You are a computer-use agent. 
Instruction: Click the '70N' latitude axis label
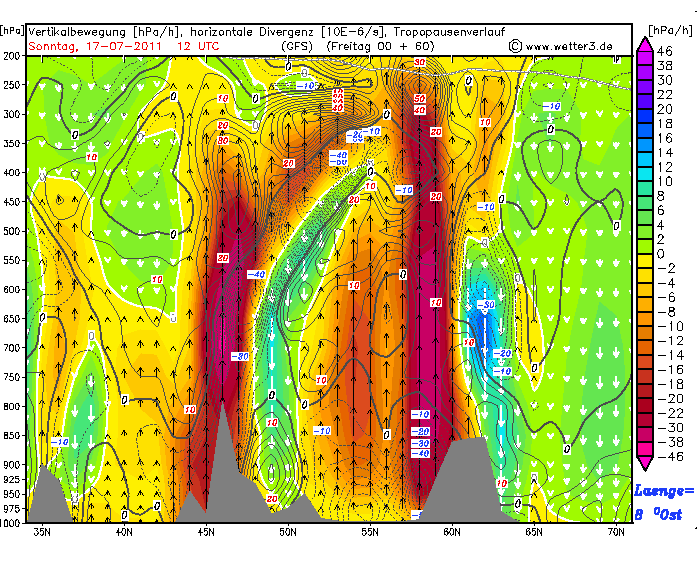[616, 532]
